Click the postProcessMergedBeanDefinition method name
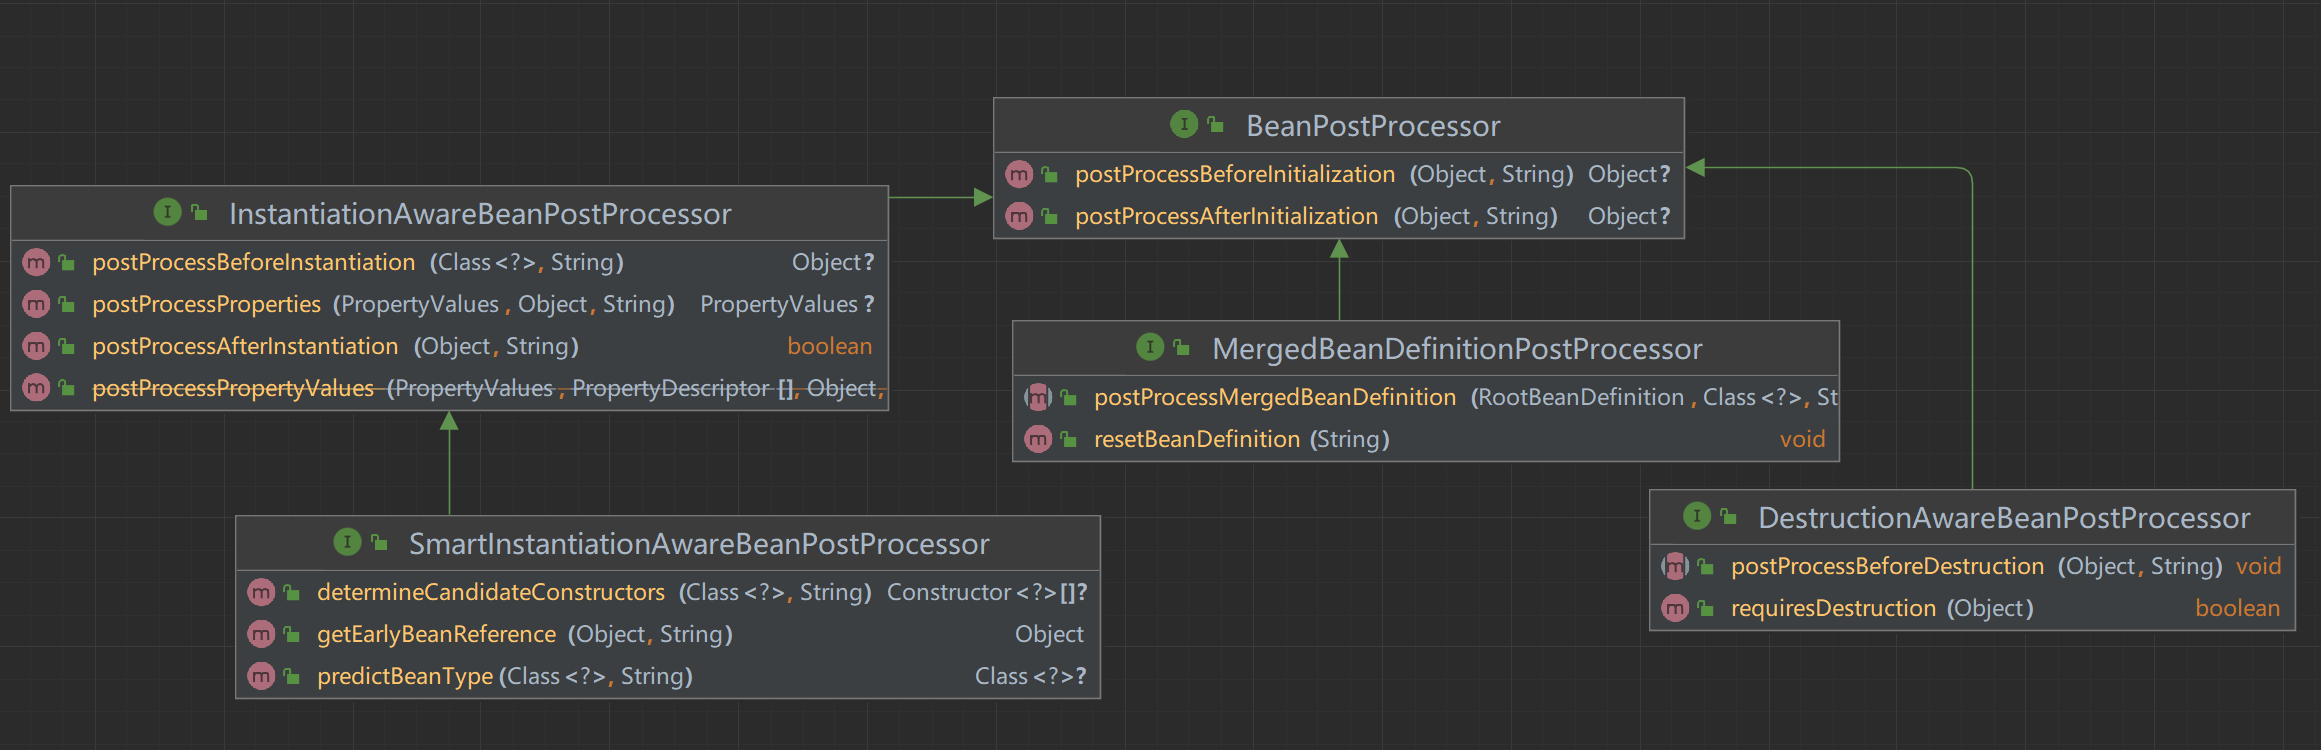This screenshot has height=750, width=2321. coord(1275,397)
